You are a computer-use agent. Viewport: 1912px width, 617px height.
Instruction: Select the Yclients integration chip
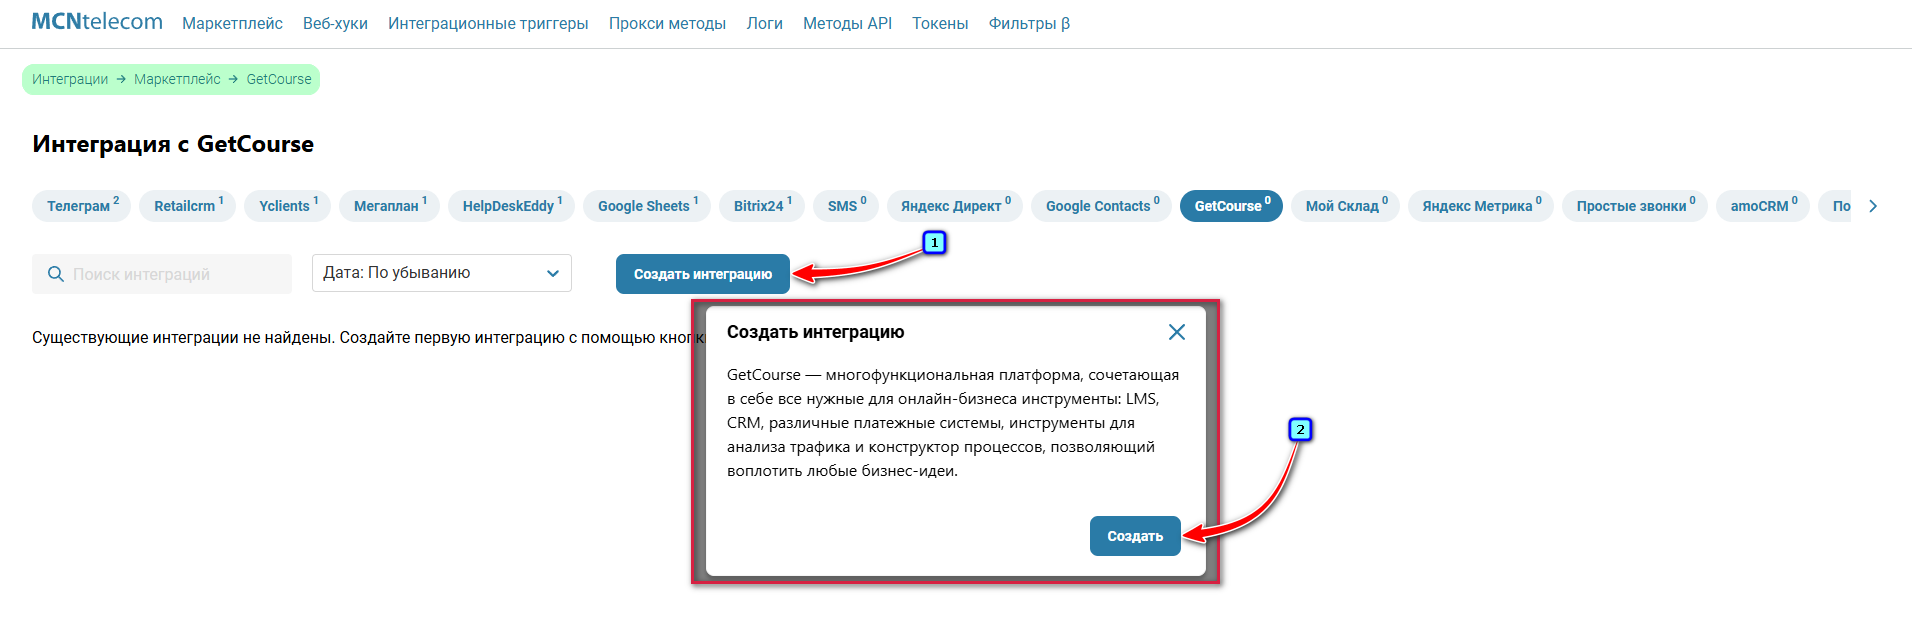point(288,206)
